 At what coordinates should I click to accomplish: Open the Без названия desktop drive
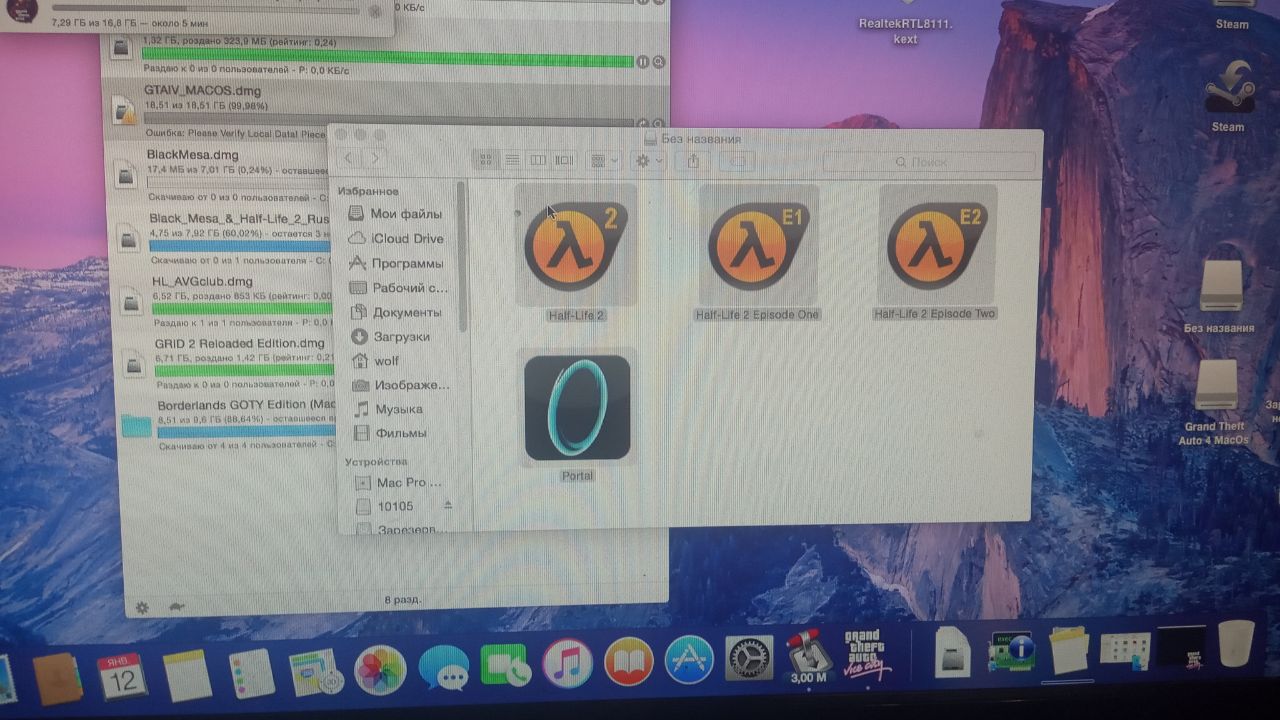click(1219, 296)
